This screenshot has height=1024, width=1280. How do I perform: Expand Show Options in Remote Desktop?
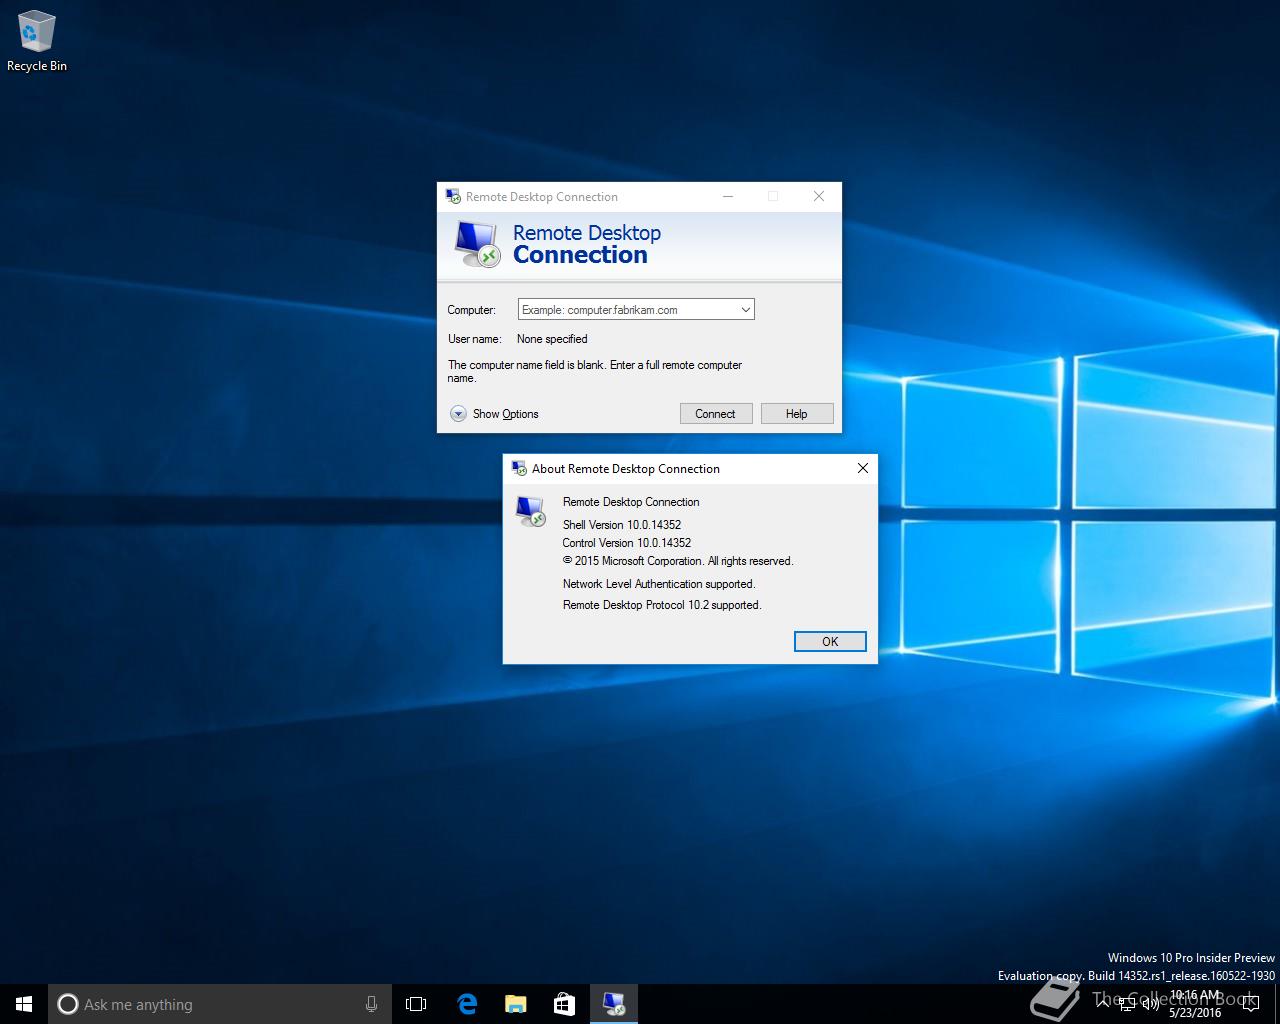click(494, 414)
